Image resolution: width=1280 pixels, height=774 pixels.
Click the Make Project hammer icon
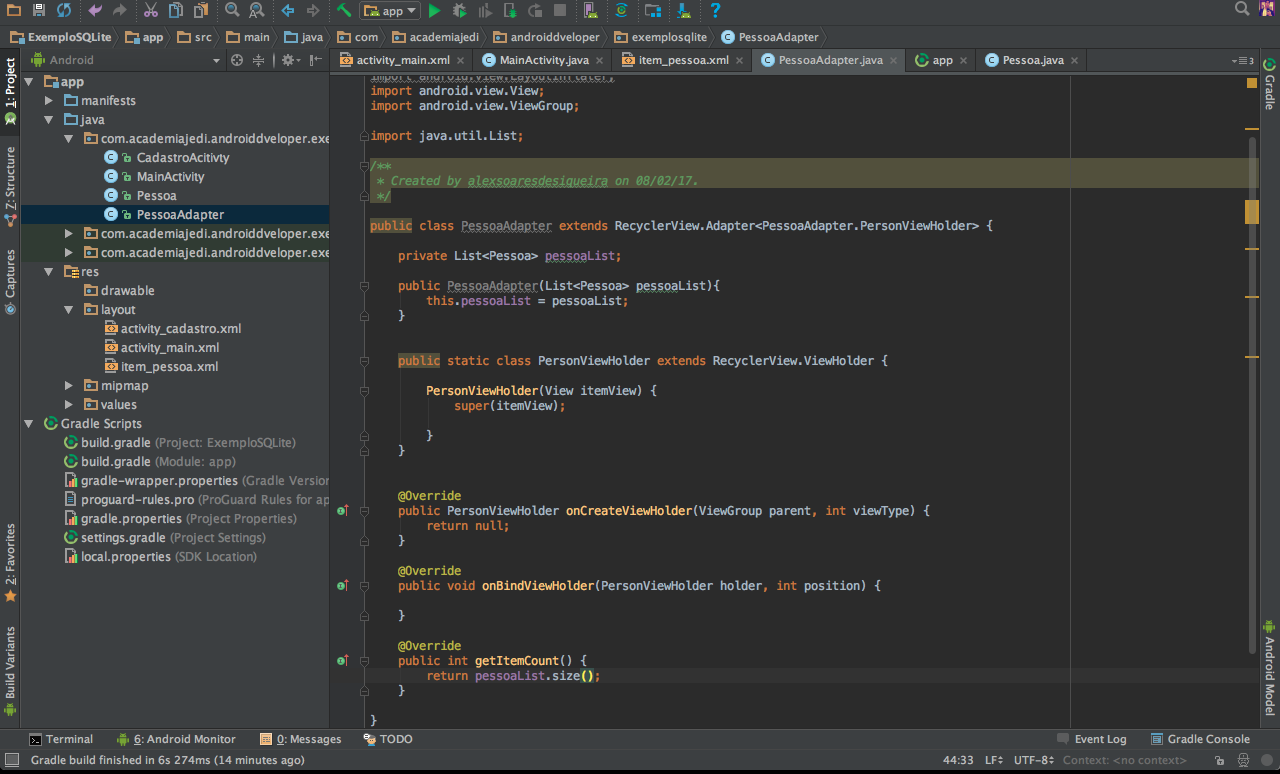coord(344,11)
